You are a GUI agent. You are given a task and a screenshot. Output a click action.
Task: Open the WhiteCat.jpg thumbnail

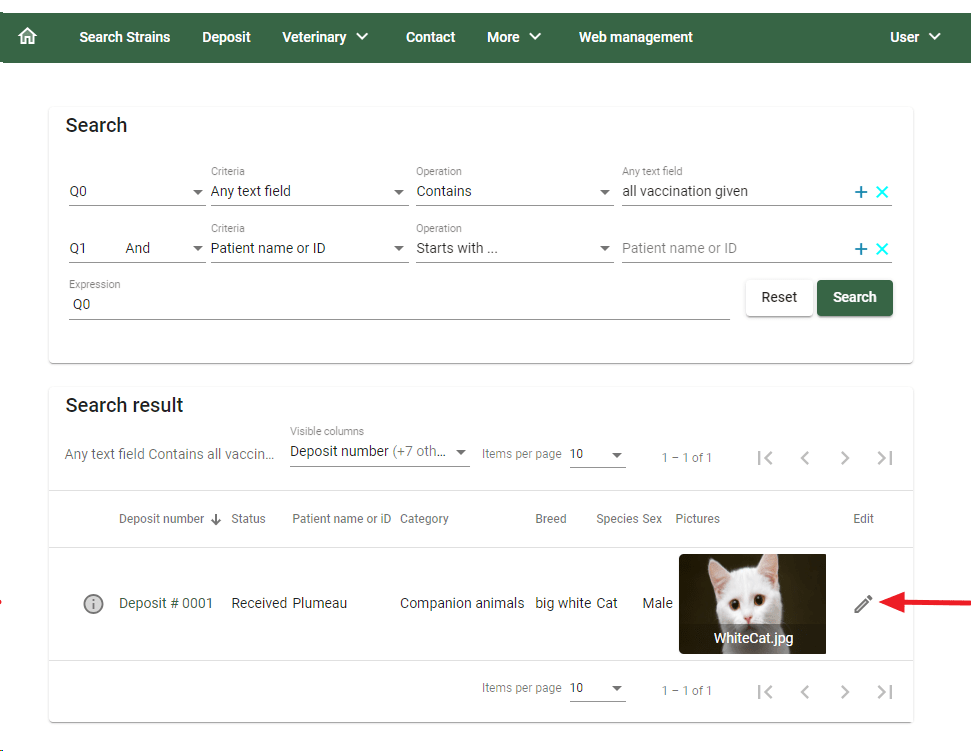752,604
